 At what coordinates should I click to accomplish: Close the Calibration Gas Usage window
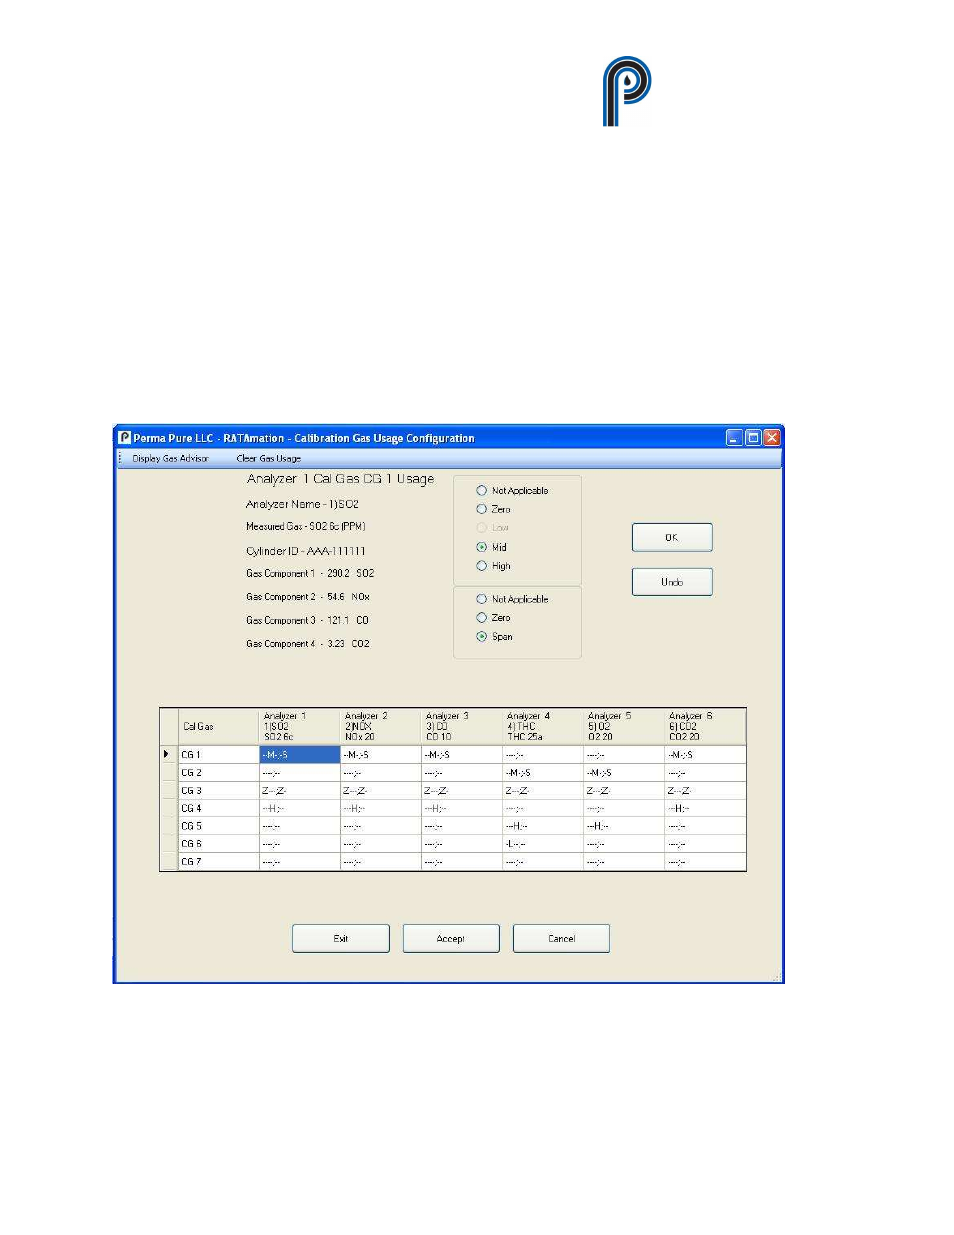(771, 437)
